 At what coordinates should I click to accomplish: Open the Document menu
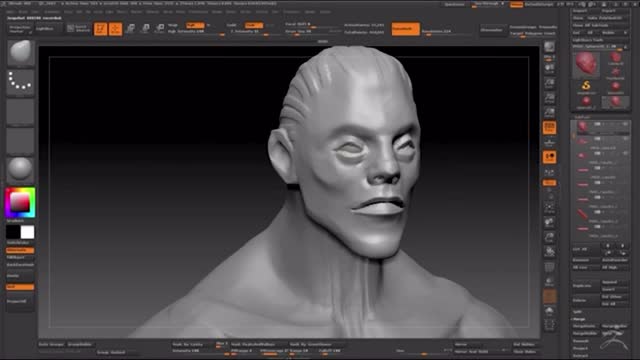point(52,12)
